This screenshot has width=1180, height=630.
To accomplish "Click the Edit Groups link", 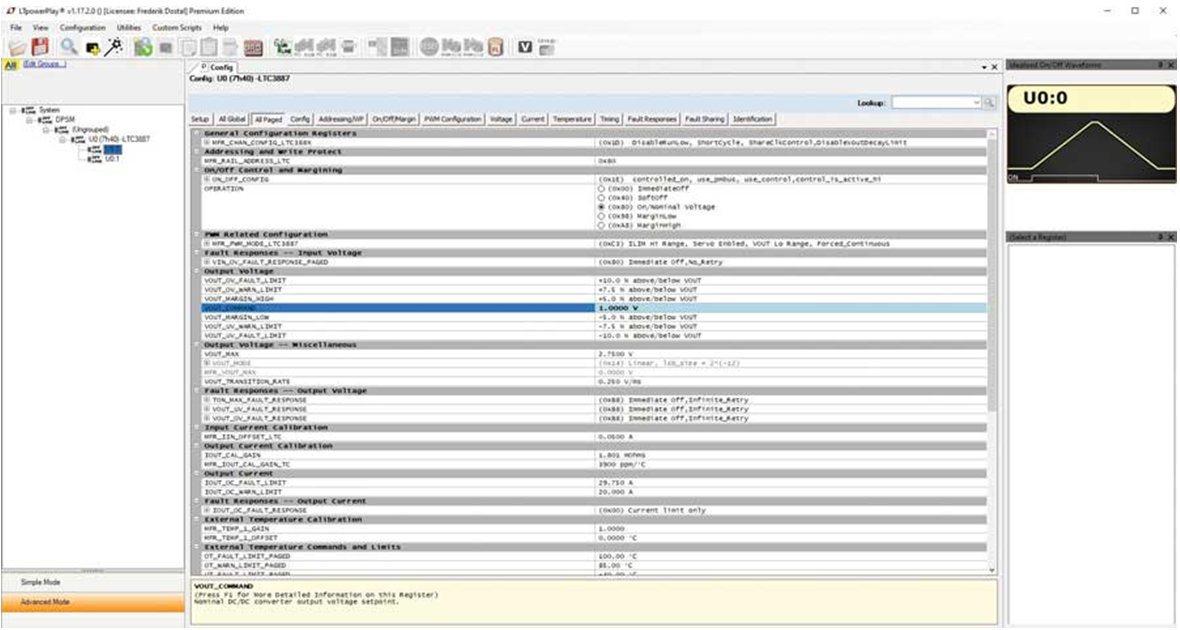I will 44,64.
